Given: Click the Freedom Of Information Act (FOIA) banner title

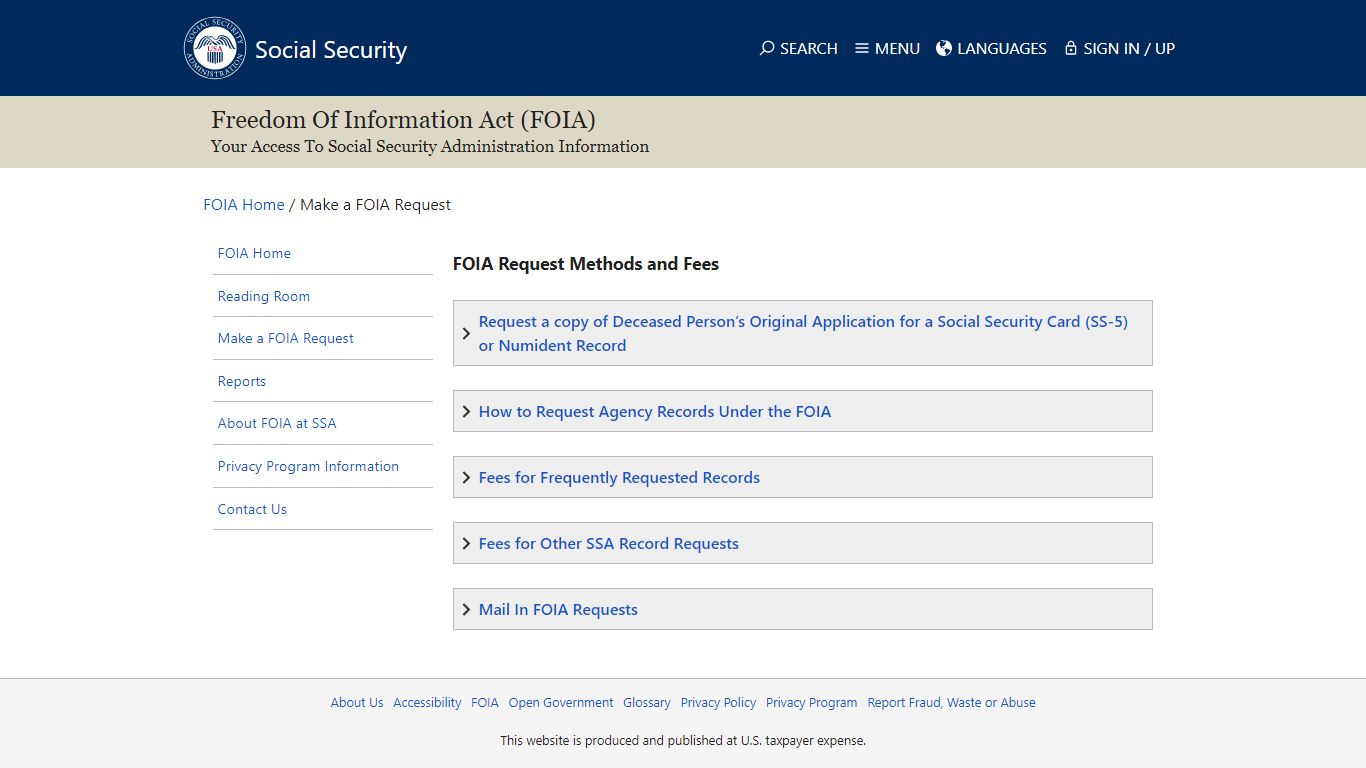Looking at the screenshot, I should [x=403, y=120].
